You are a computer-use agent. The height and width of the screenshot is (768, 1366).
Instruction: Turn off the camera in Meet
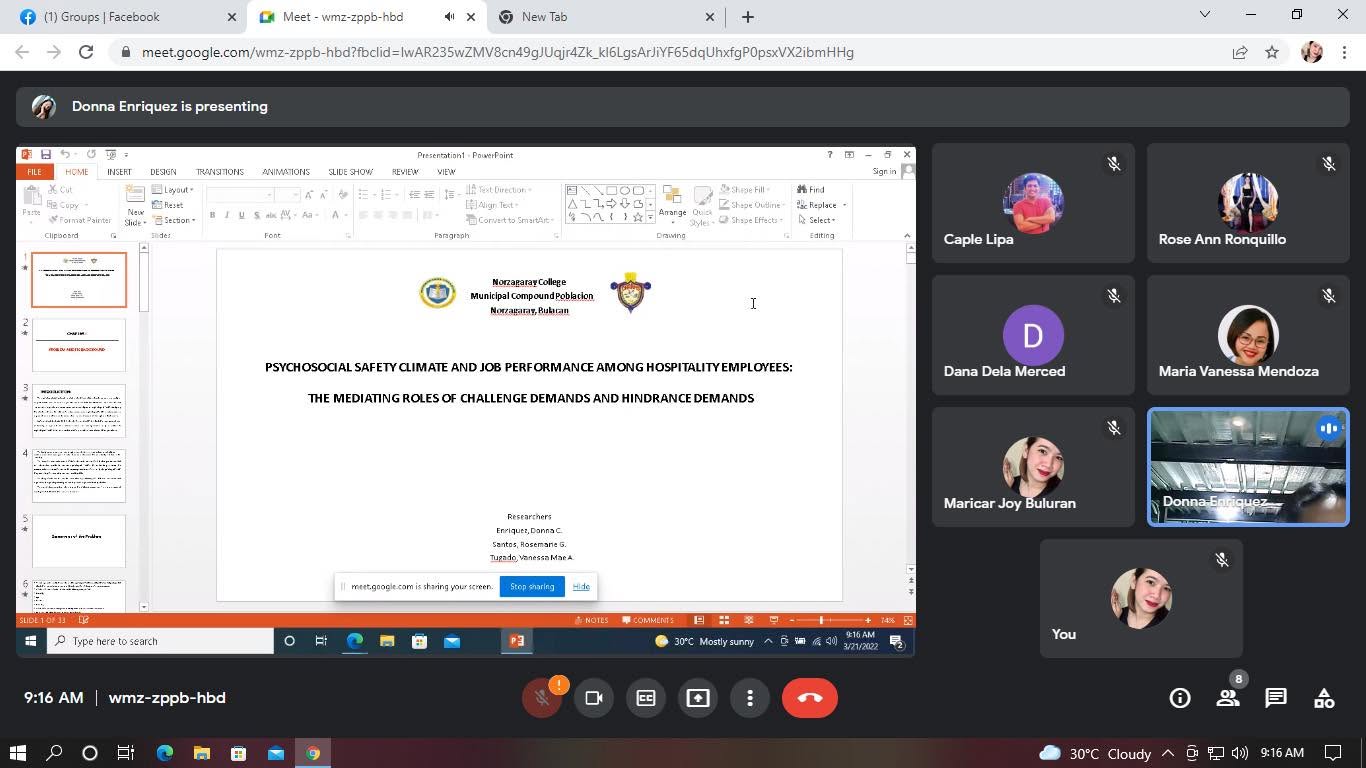[x=594, y=698]
